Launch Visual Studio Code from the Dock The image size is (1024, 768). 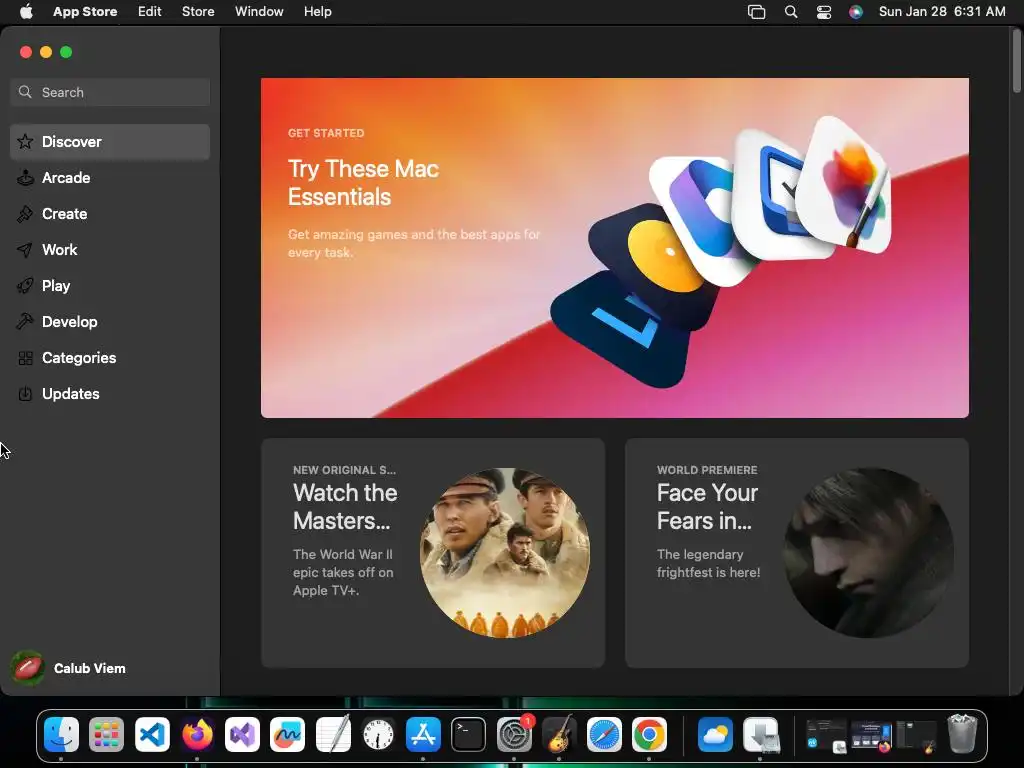click(x=152, y=734)
